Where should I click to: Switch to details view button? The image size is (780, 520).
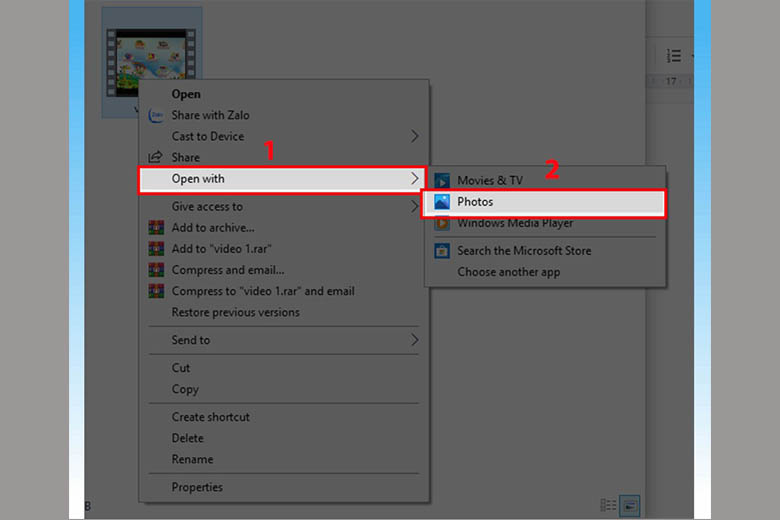pos(608,506)
